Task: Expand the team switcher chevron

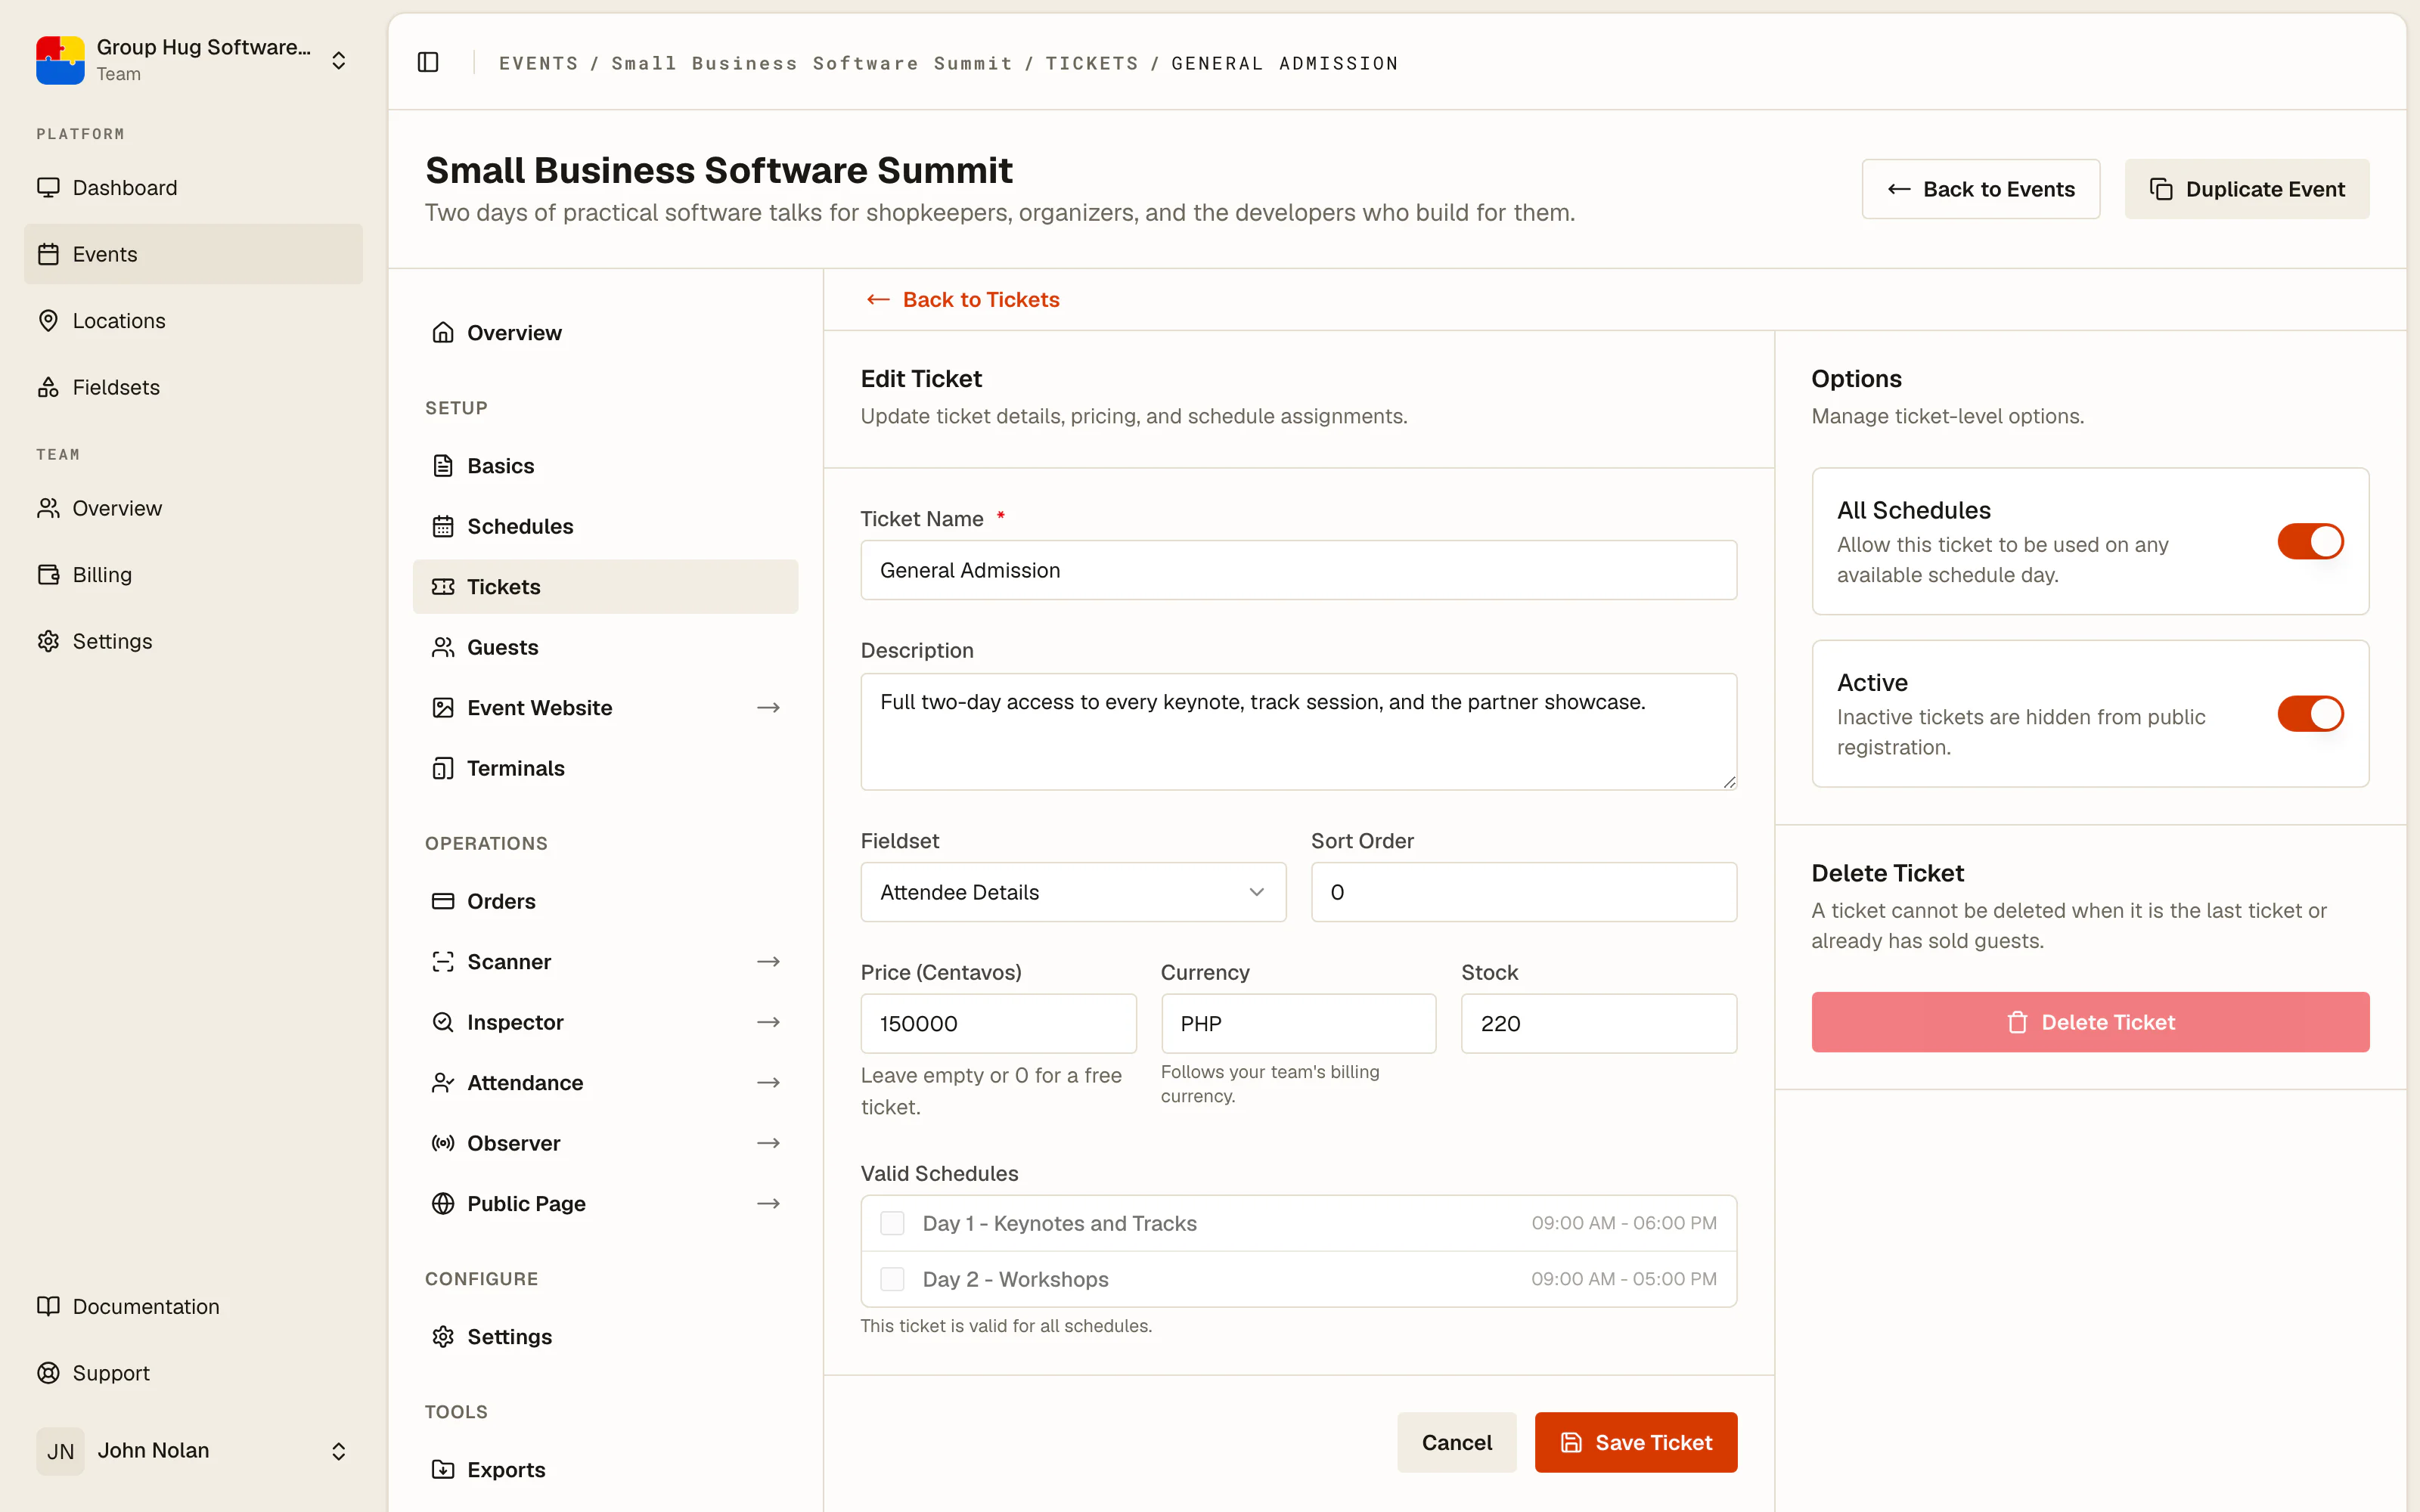Action: click(339, 60)
